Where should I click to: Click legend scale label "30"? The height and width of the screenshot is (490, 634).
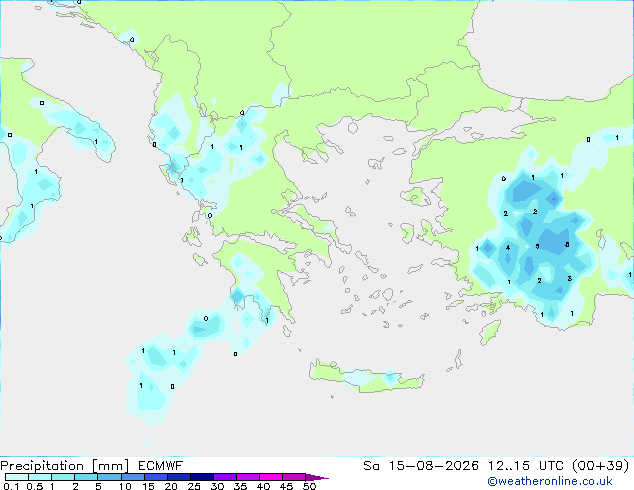pos(217,486)
